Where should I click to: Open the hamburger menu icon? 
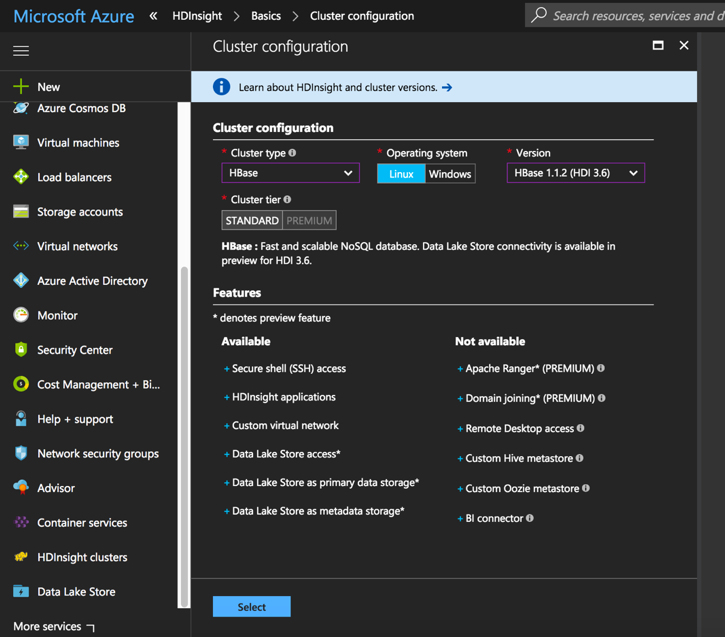(21, 50)
